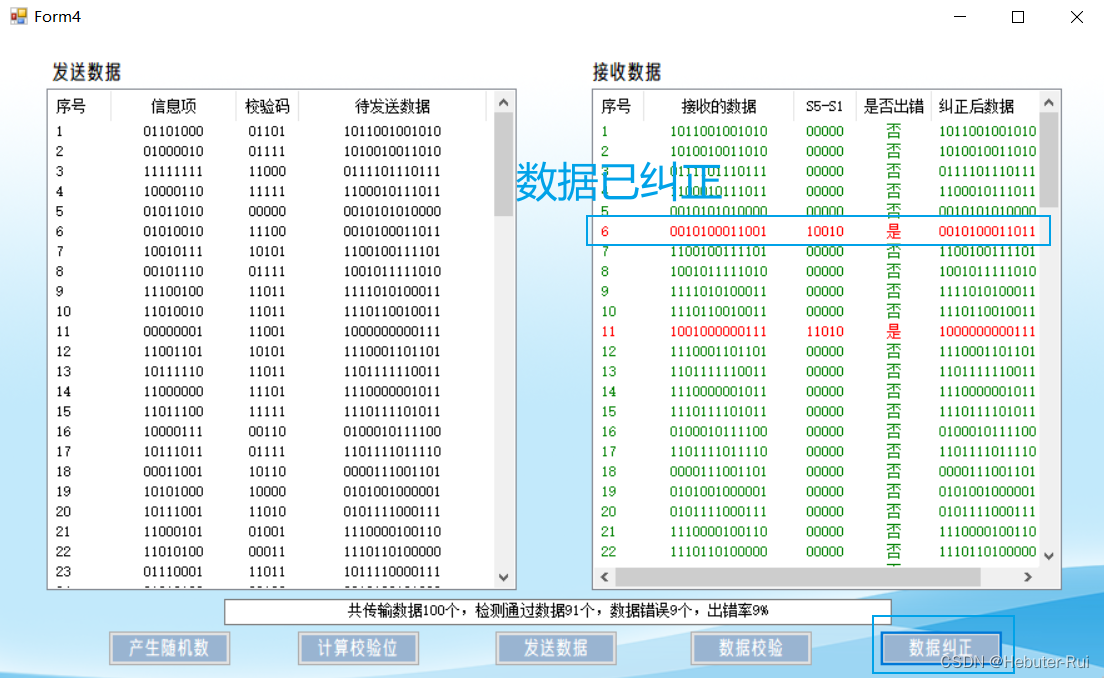Viewport: 1104px width, 678px height.
Task: Click corrected data 0000111001101 in row 18
Action: 987,472
